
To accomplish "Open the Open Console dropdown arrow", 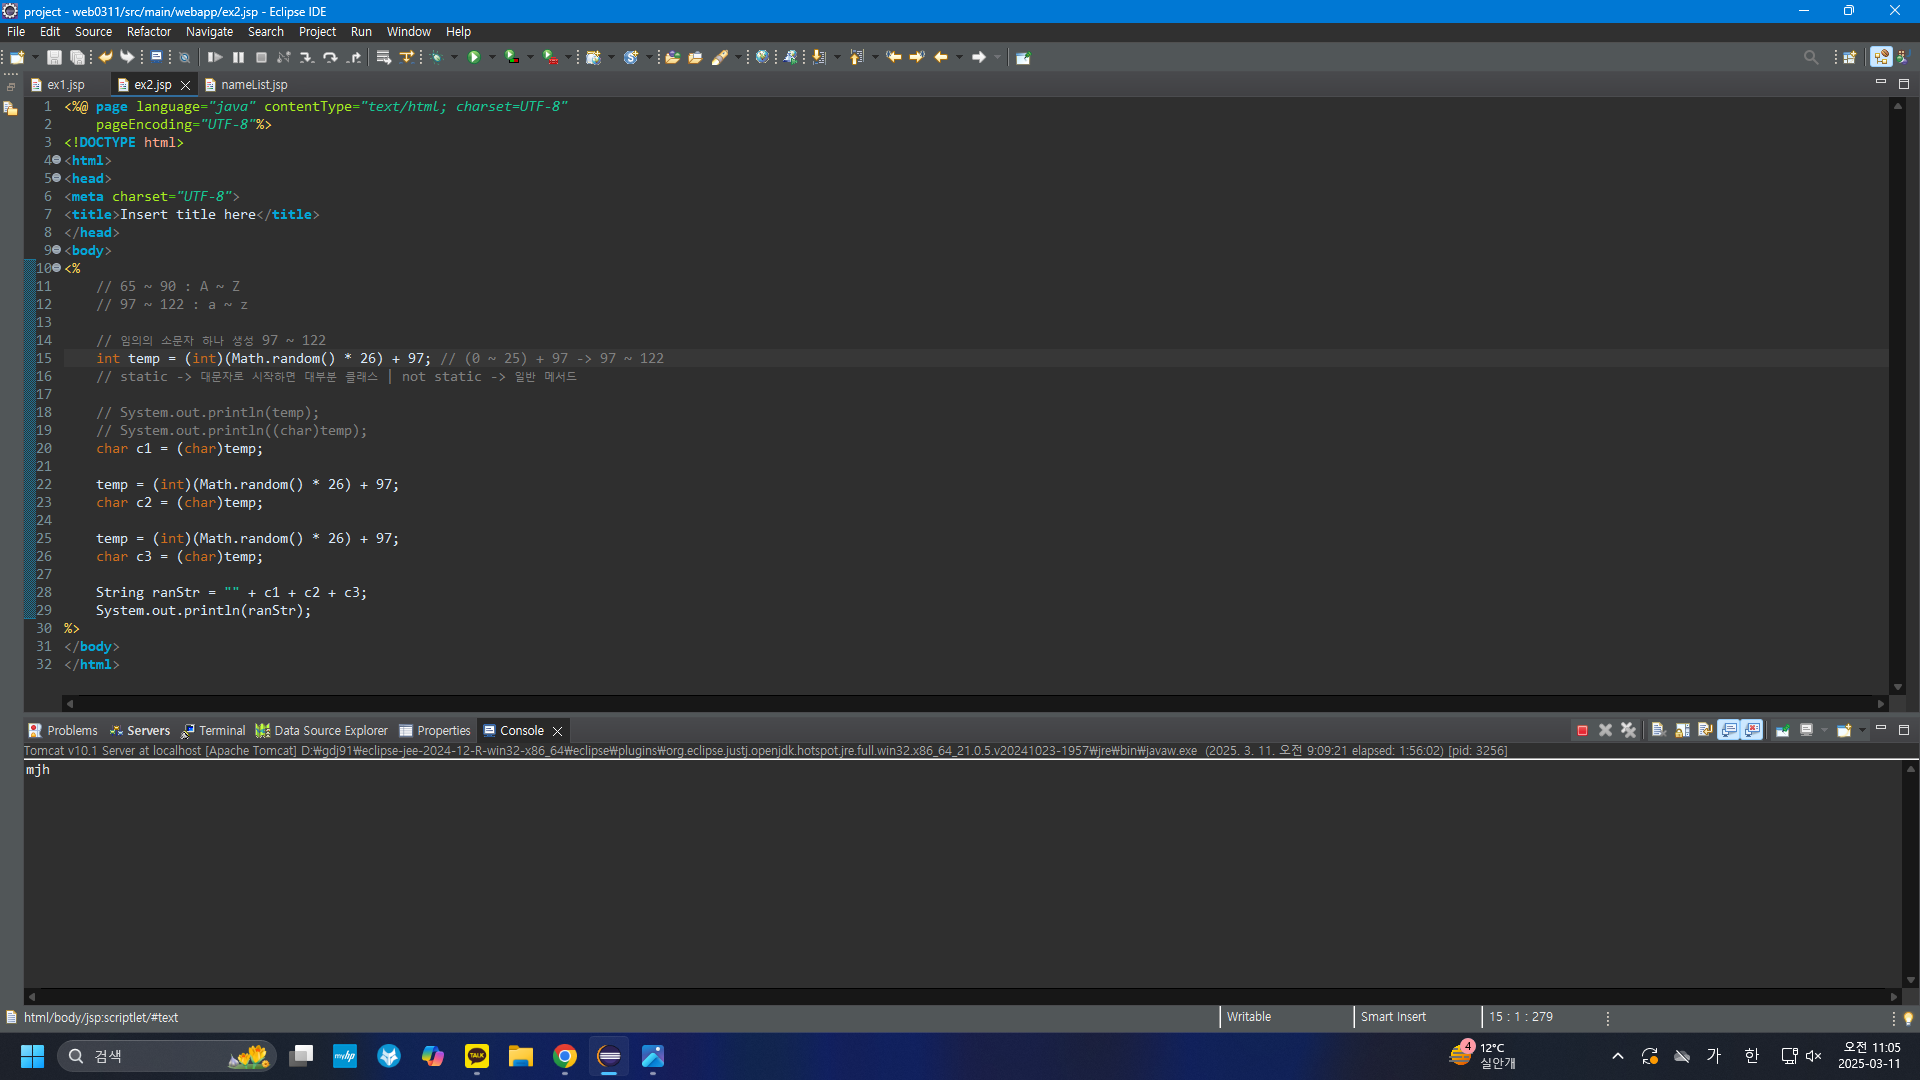I will (x=1862, y=731).
